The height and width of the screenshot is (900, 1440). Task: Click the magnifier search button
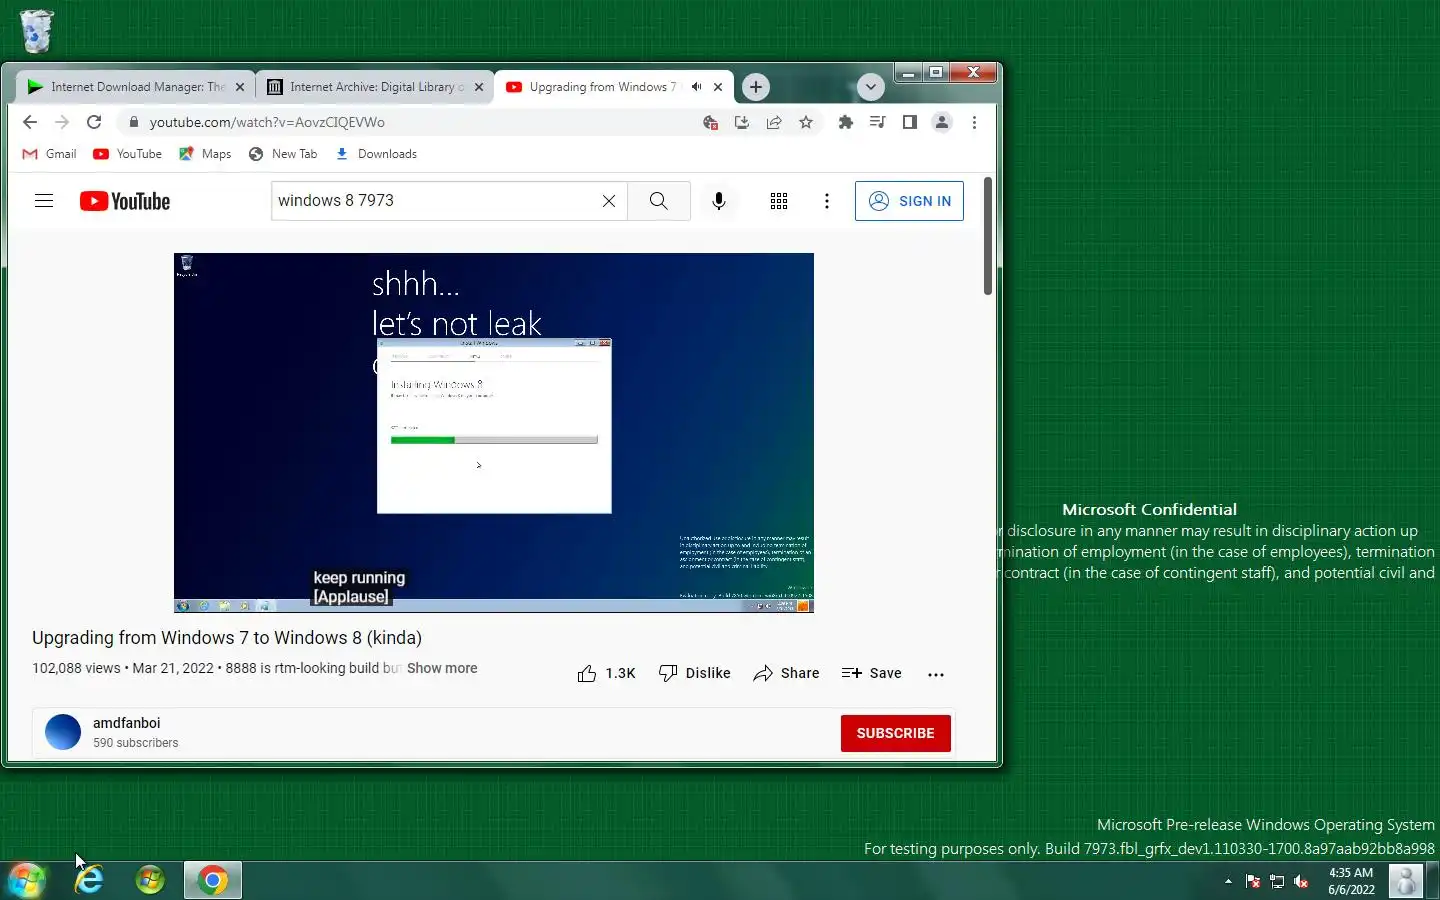(x=658, y=201)
